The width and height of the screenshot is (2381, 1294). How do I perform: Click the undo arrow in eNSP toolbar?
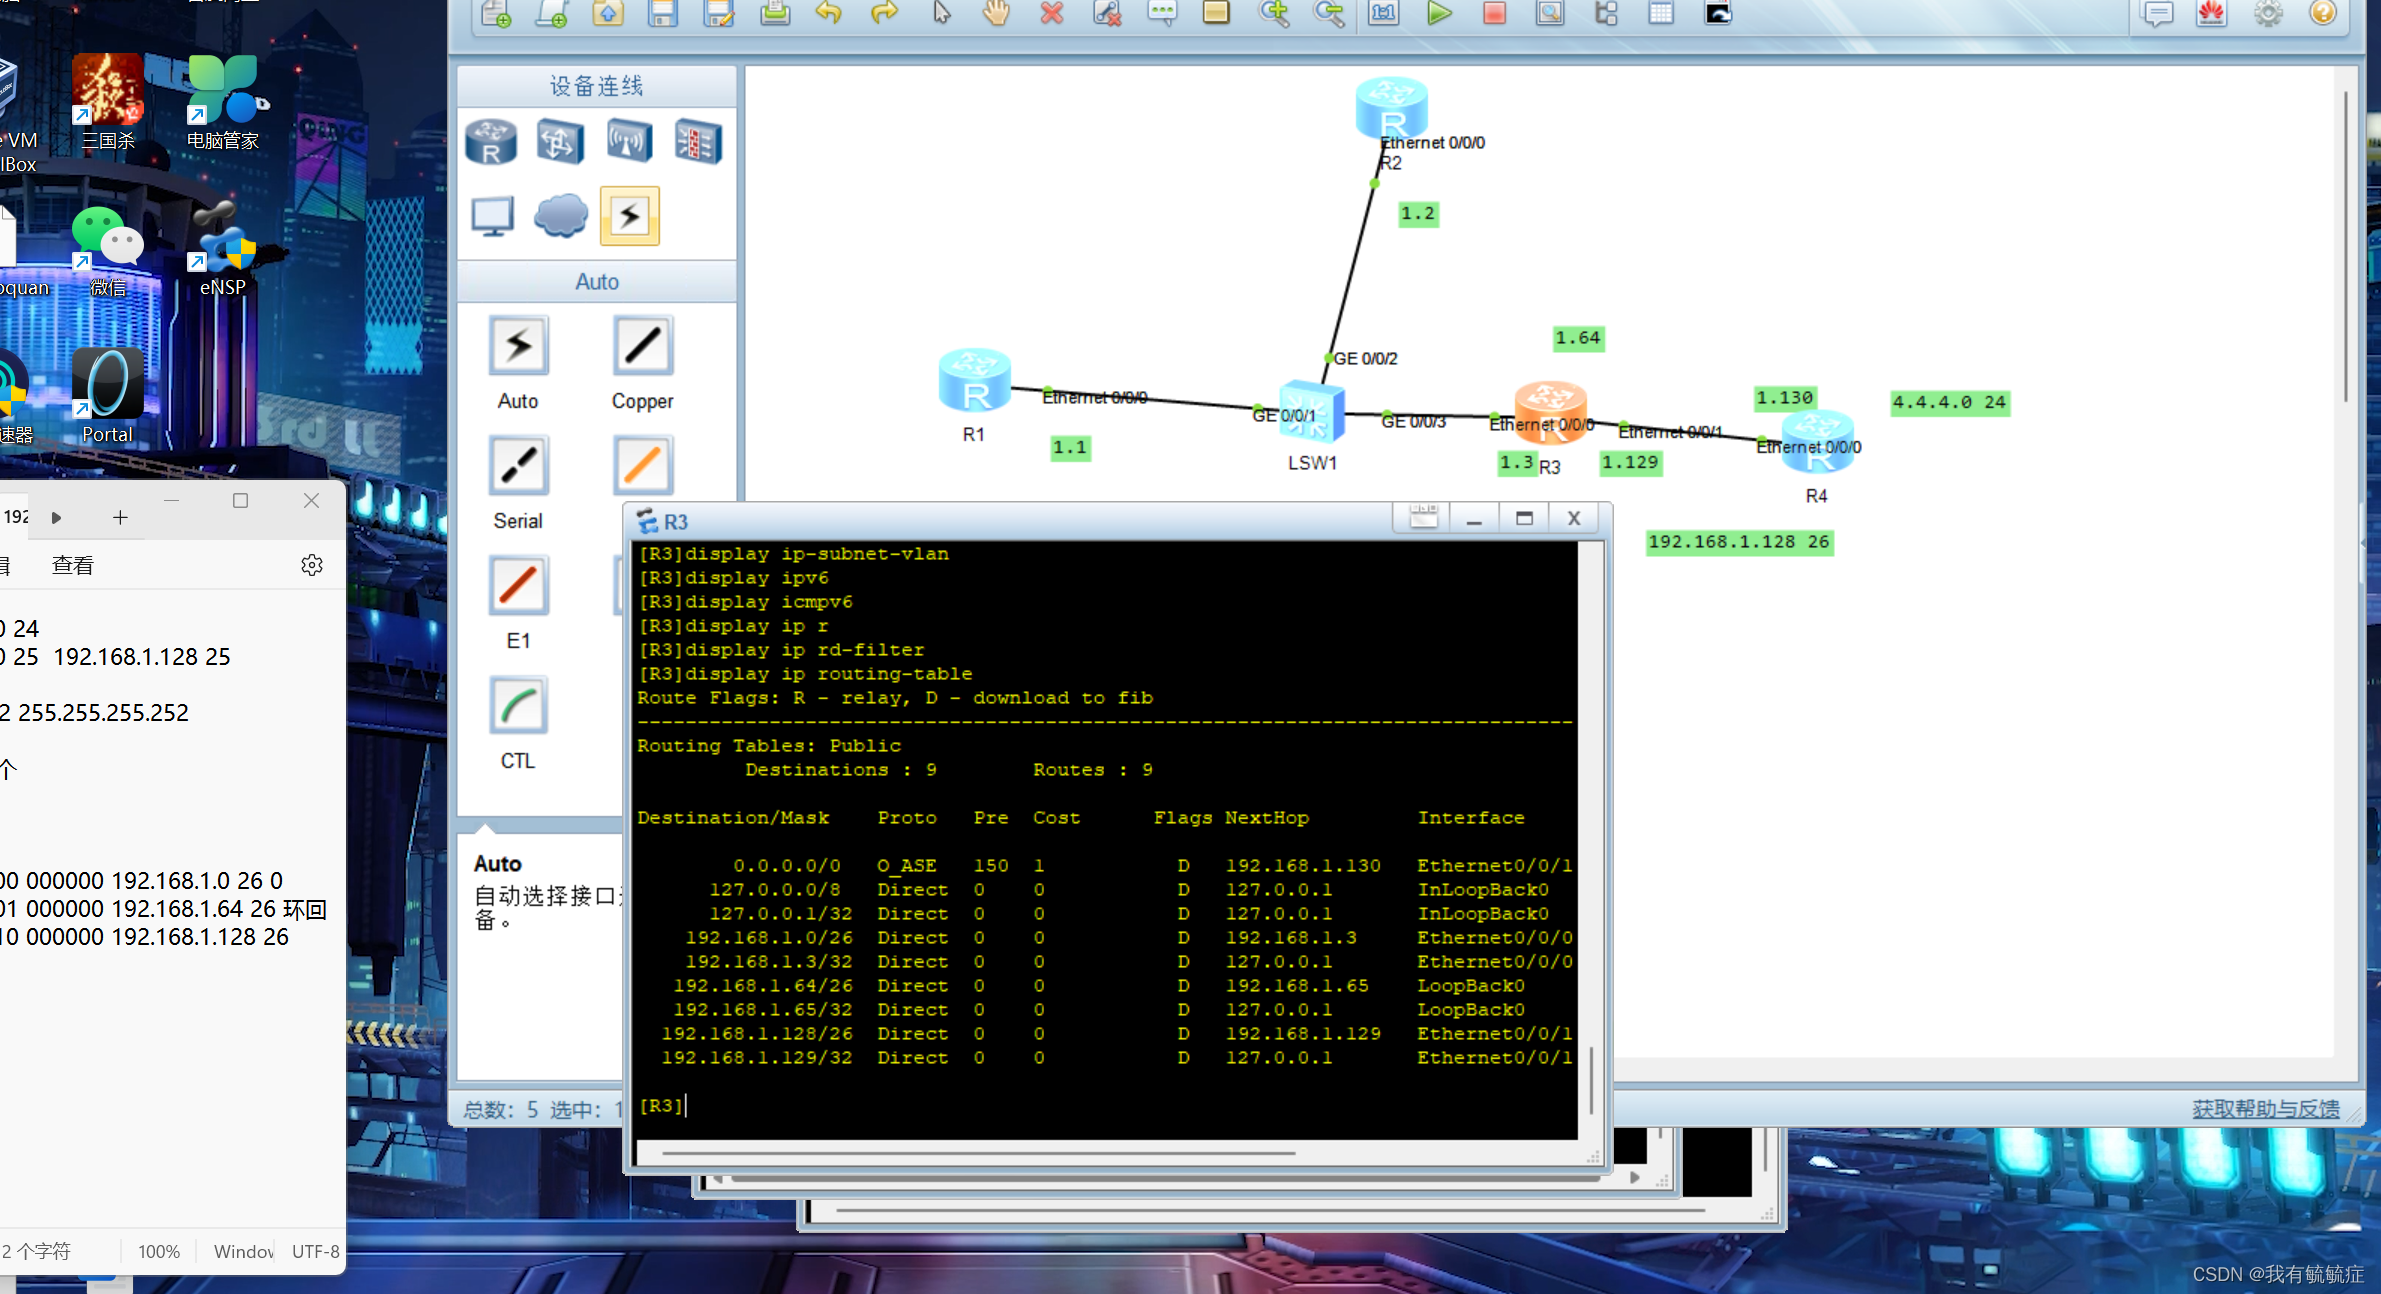coord(828,13)
